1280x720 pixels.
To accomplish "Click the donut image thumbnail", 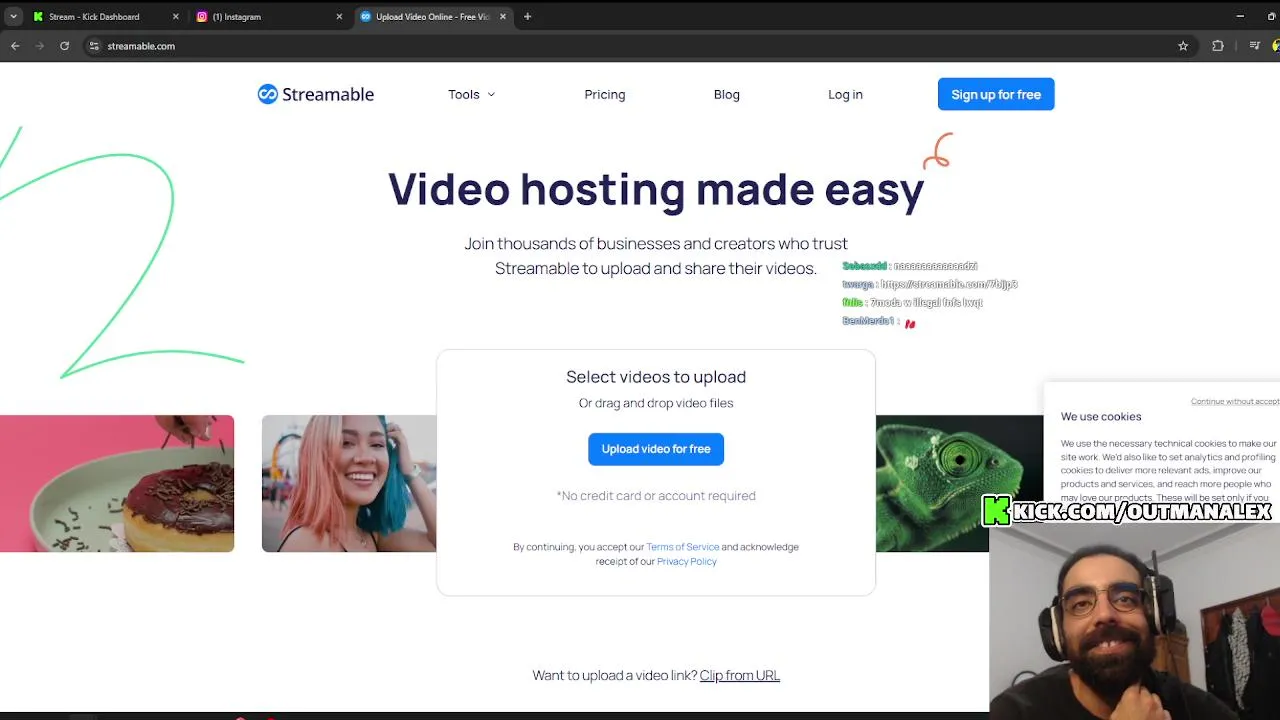I will click(x=117, y=483).
